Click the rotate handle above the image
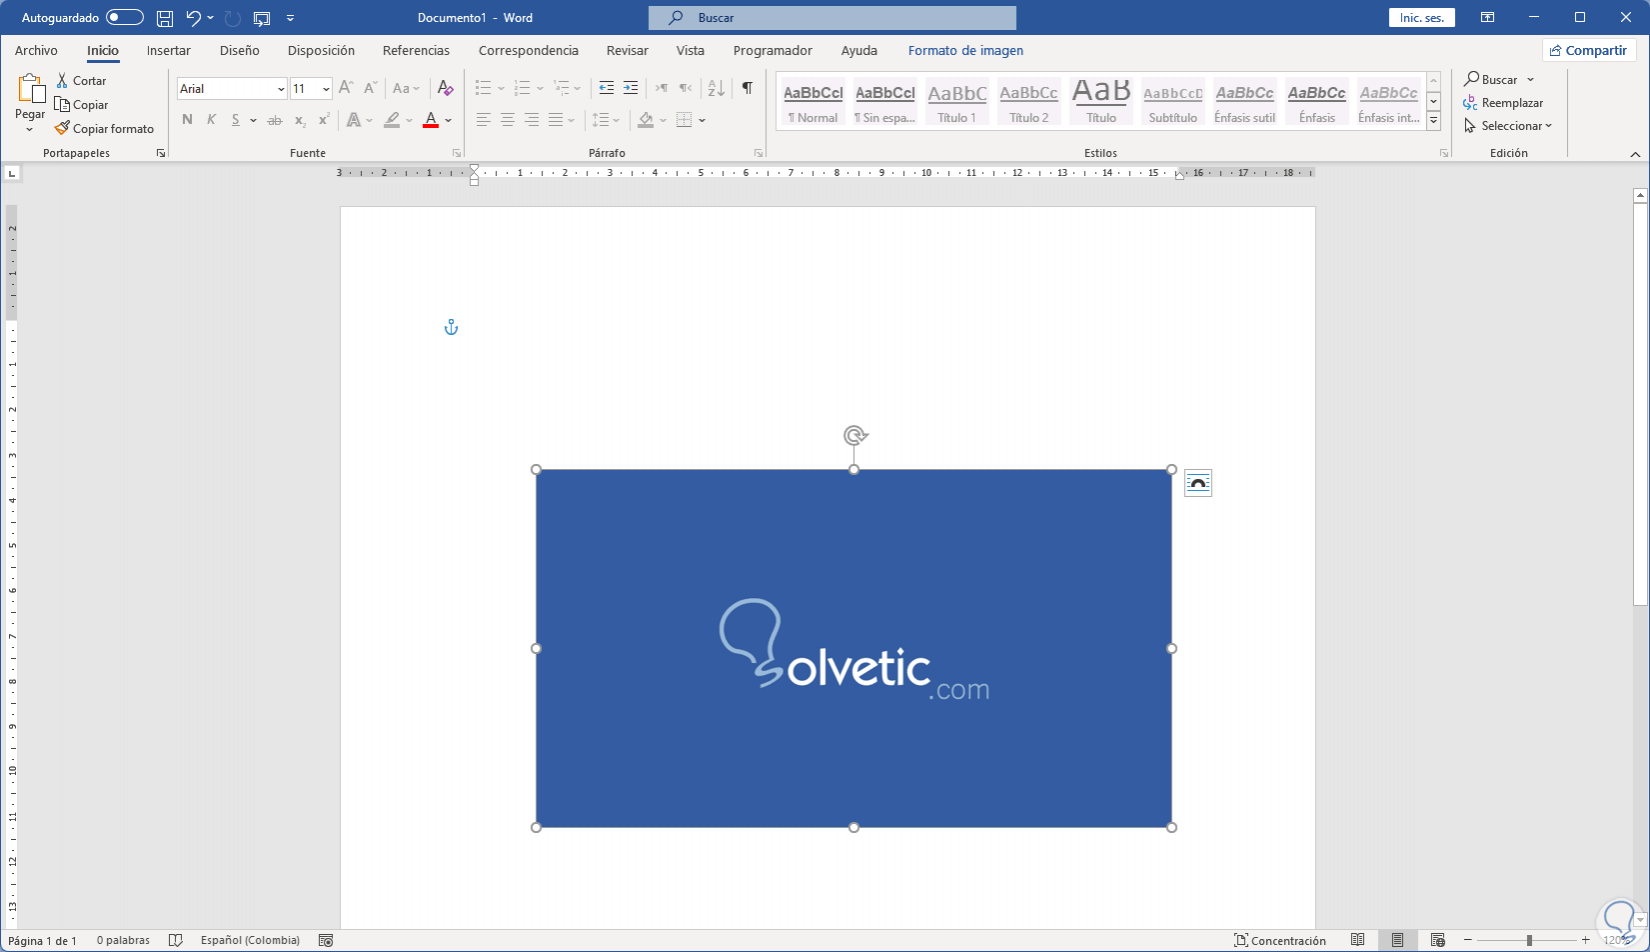 [x=854, y=435]
